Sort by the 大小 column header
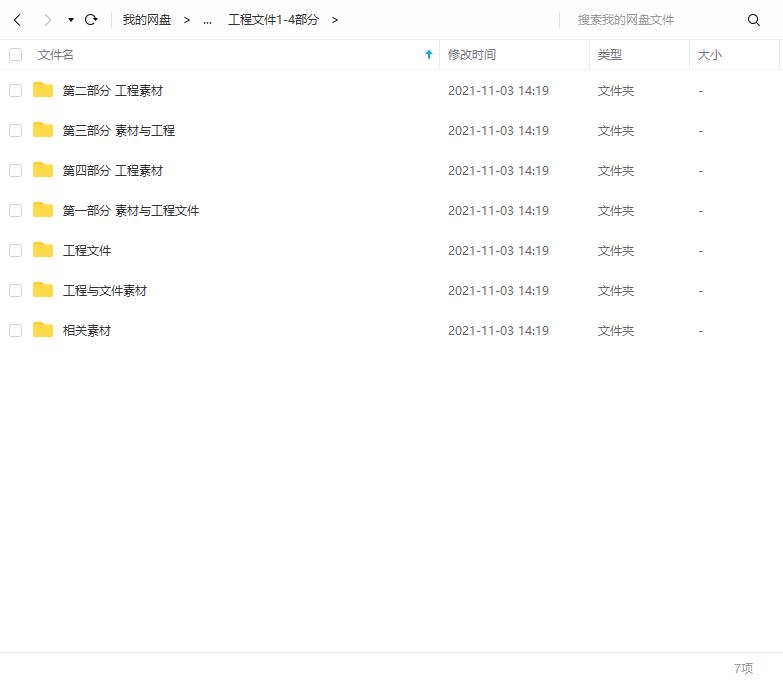Image resolution: width=783 pixels, height=684 pixels. [710, 54]
